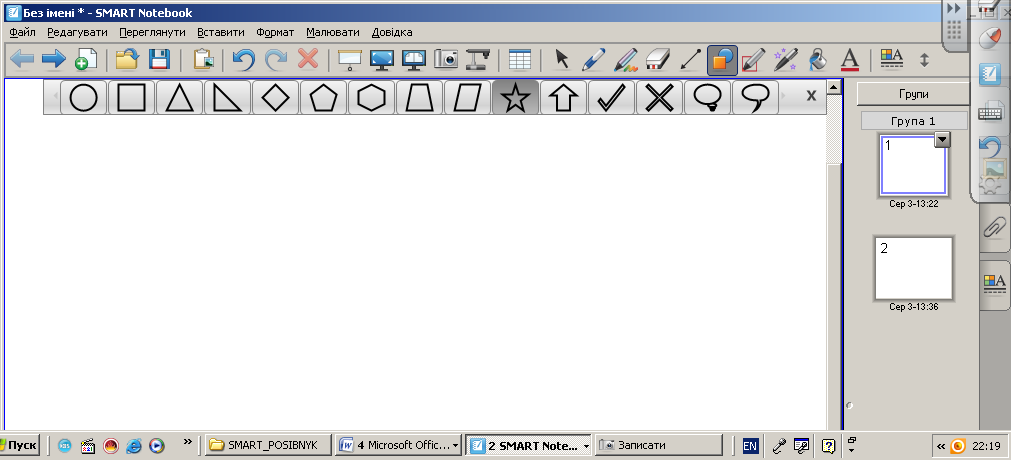Start the document camera

[x=477, y=60]
